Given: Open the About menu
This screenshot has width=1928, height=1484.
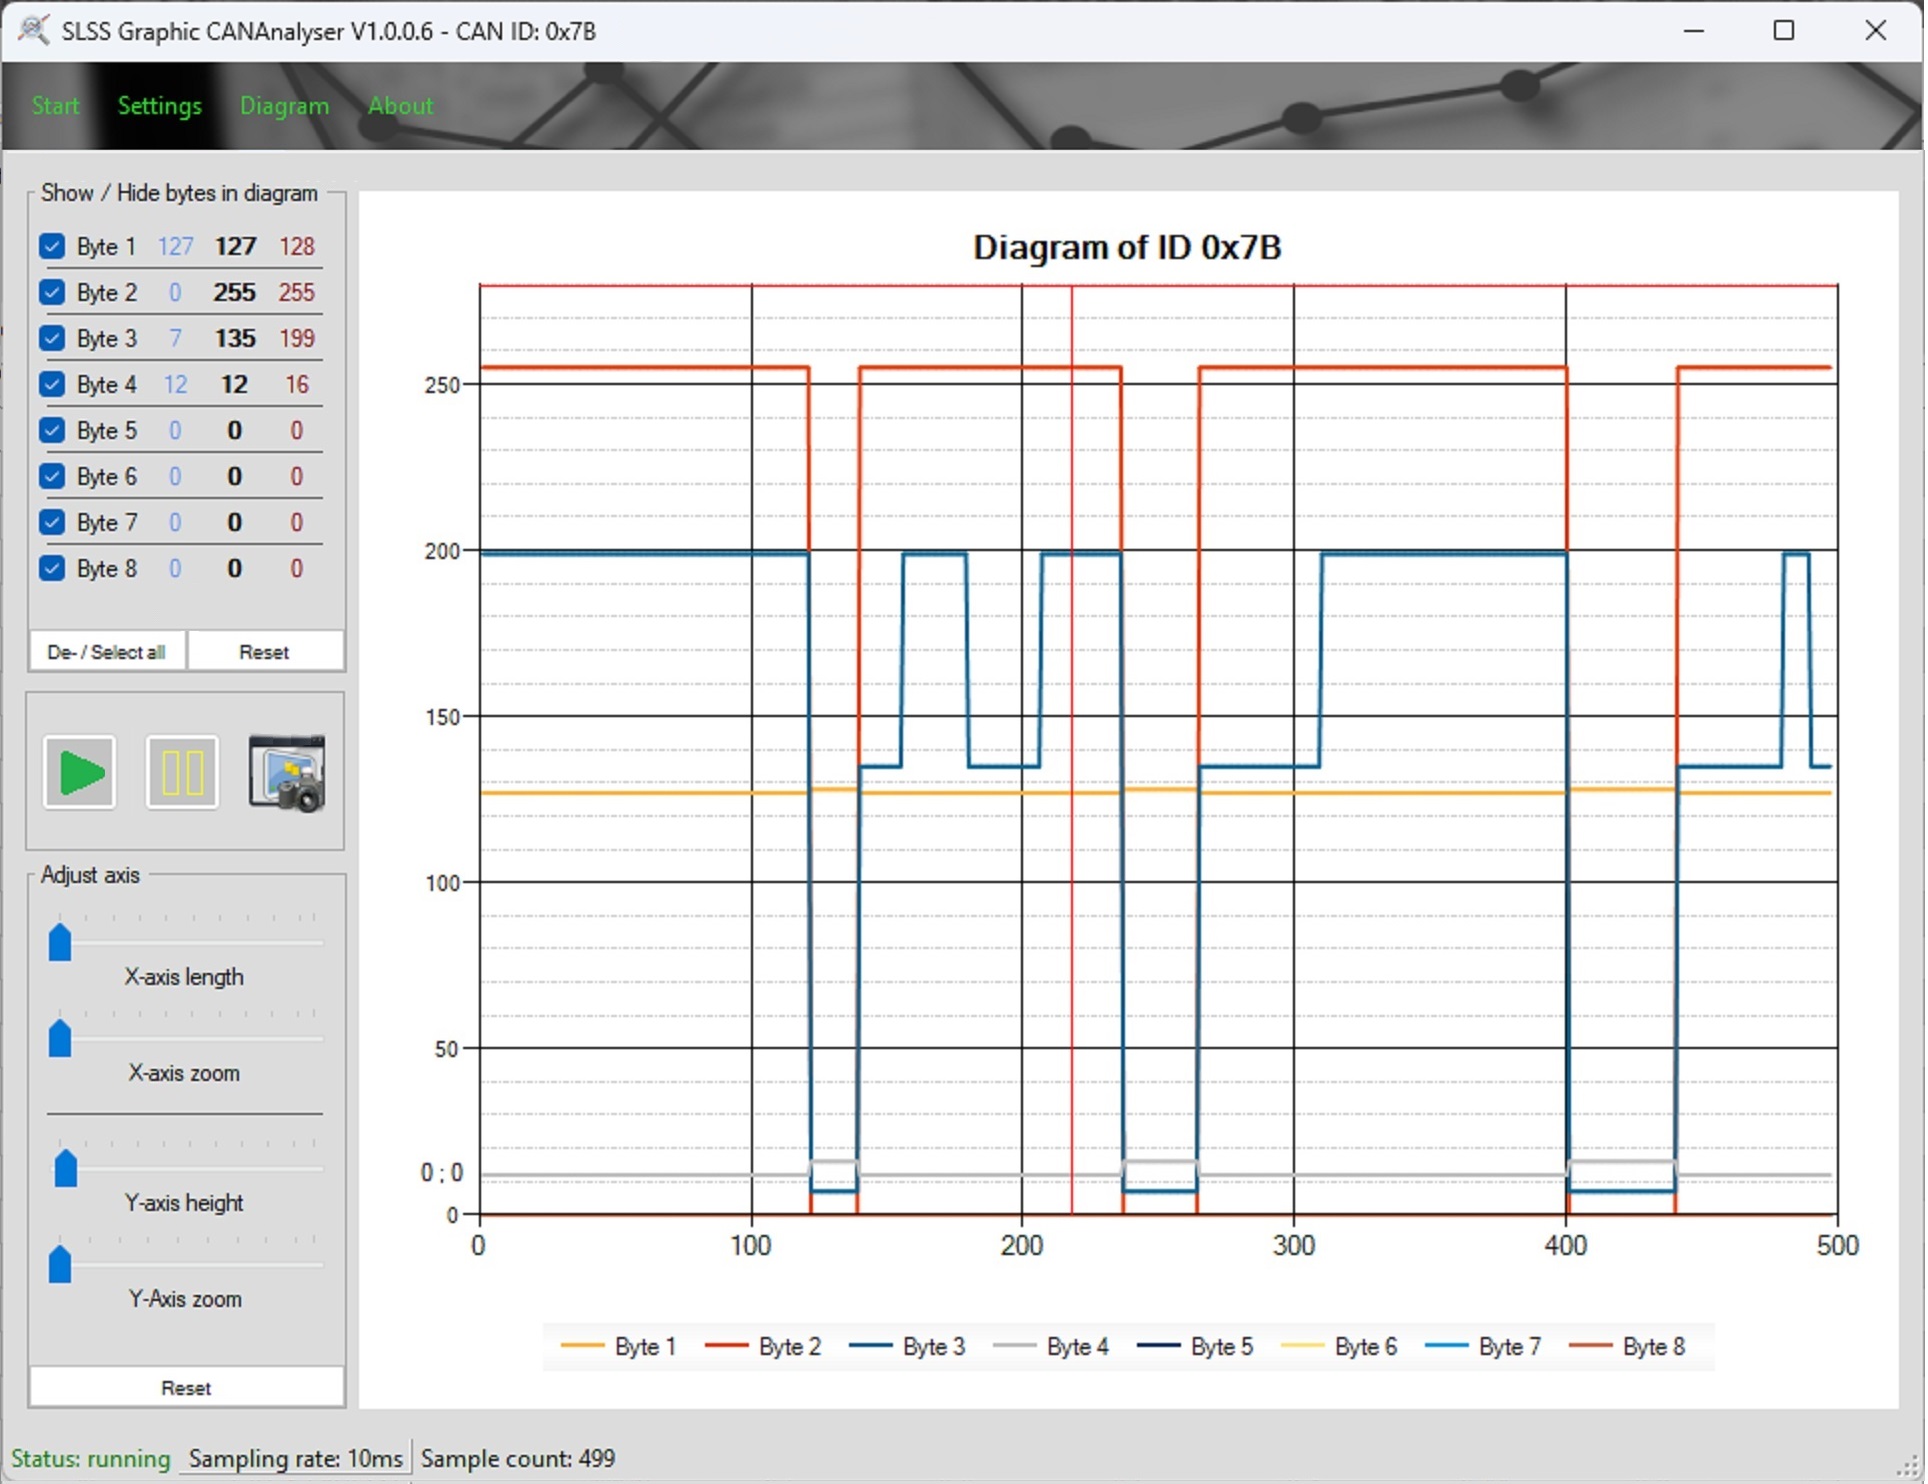Looking at the screenshot, I should pyautogui.click(x=400, y=106).
